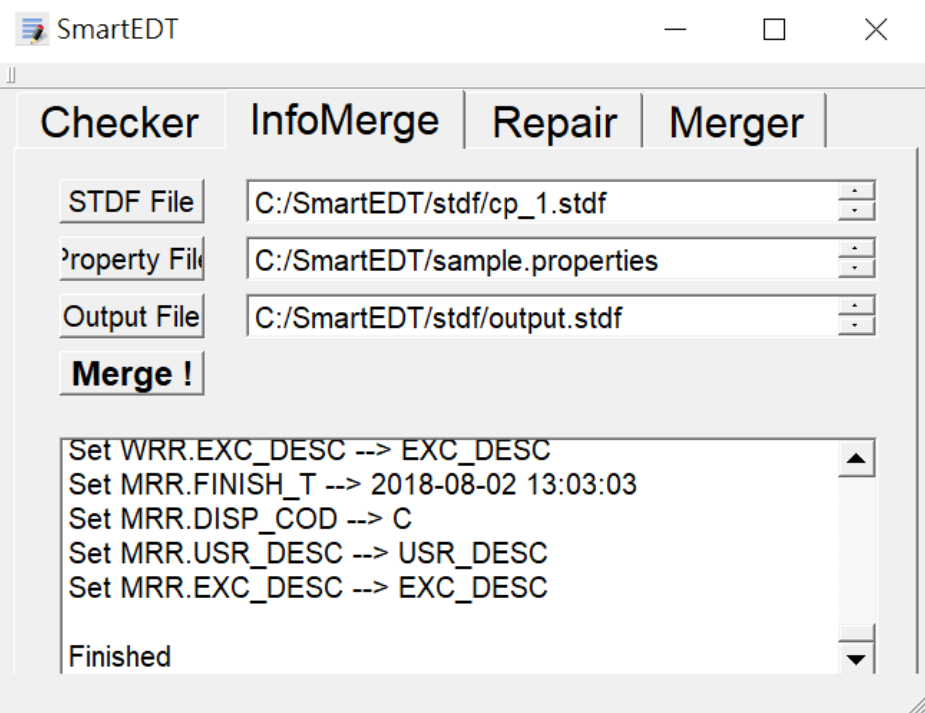
Task: Run the Merge ! button
Action: tap(132, 374)
